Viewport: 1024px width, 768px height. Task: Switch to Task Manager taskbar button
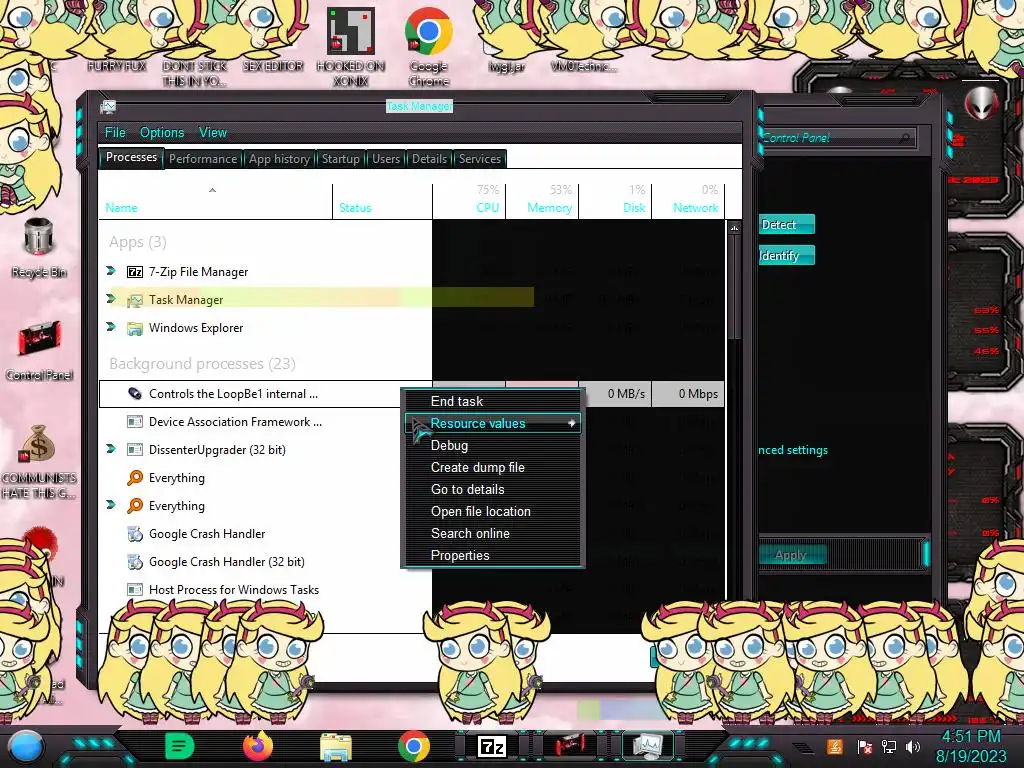648,746
